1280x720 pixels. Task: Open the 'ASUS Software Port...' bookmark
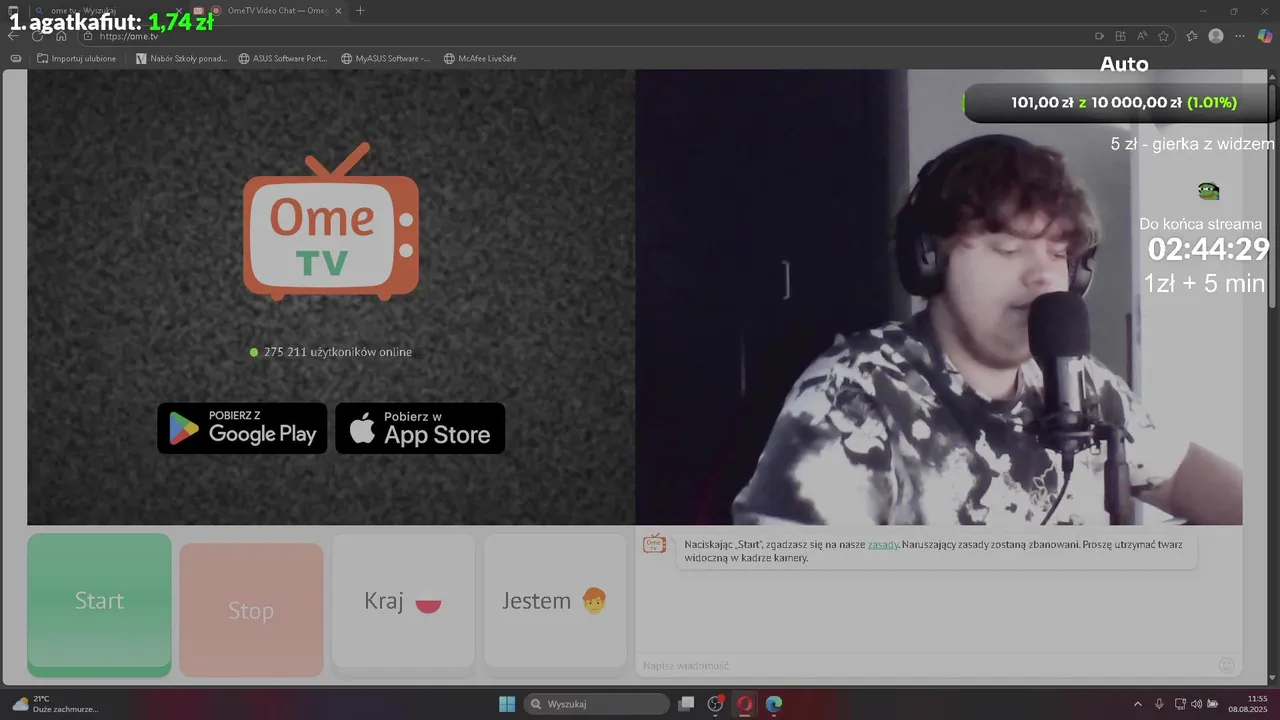(x=283, y=58)
